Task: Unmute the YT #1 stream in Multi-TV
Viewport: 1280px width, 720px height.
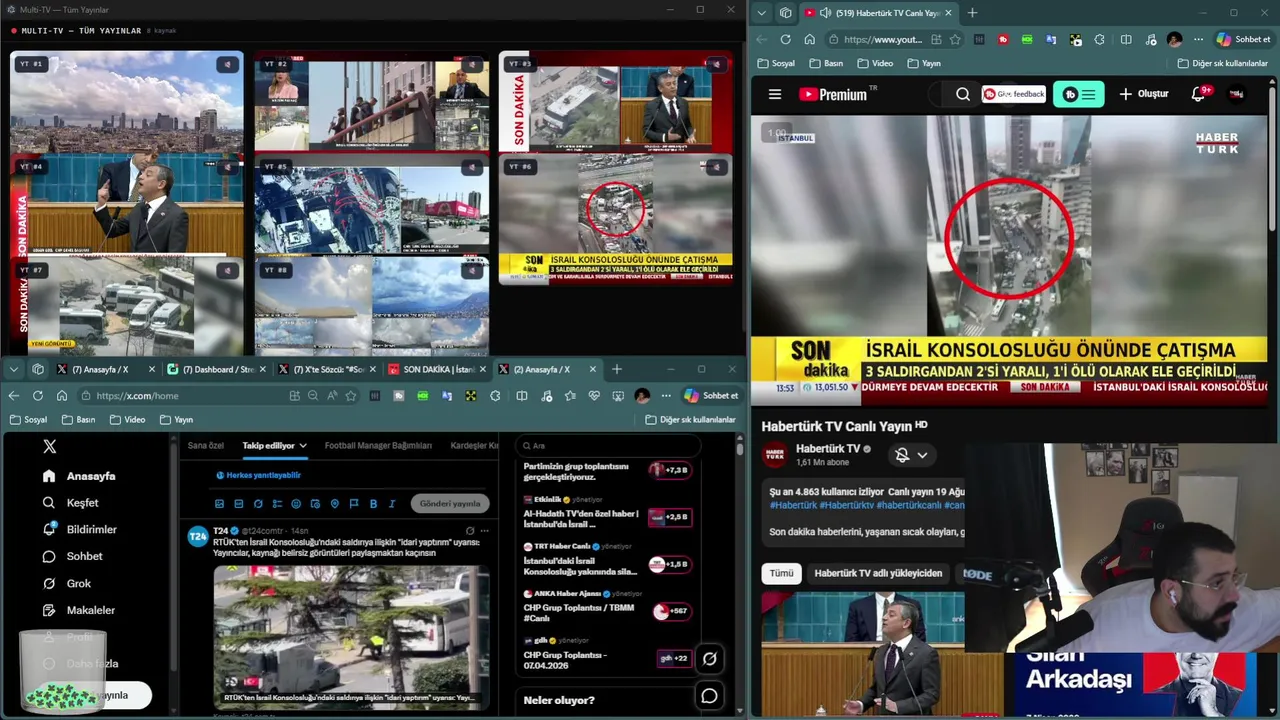Action: click(228, 64)
